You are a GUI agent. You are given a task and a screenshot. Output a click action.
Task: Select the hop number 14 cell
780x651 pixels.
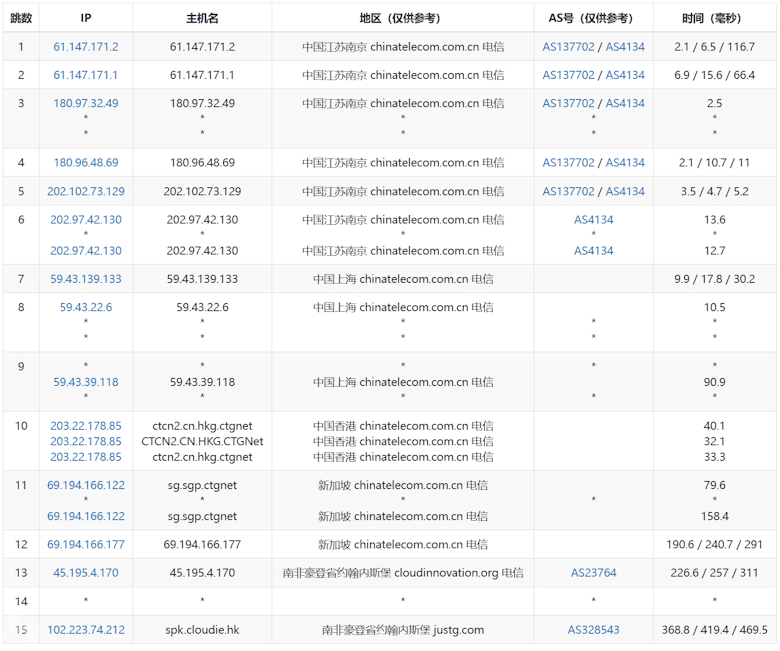[21, 602]
